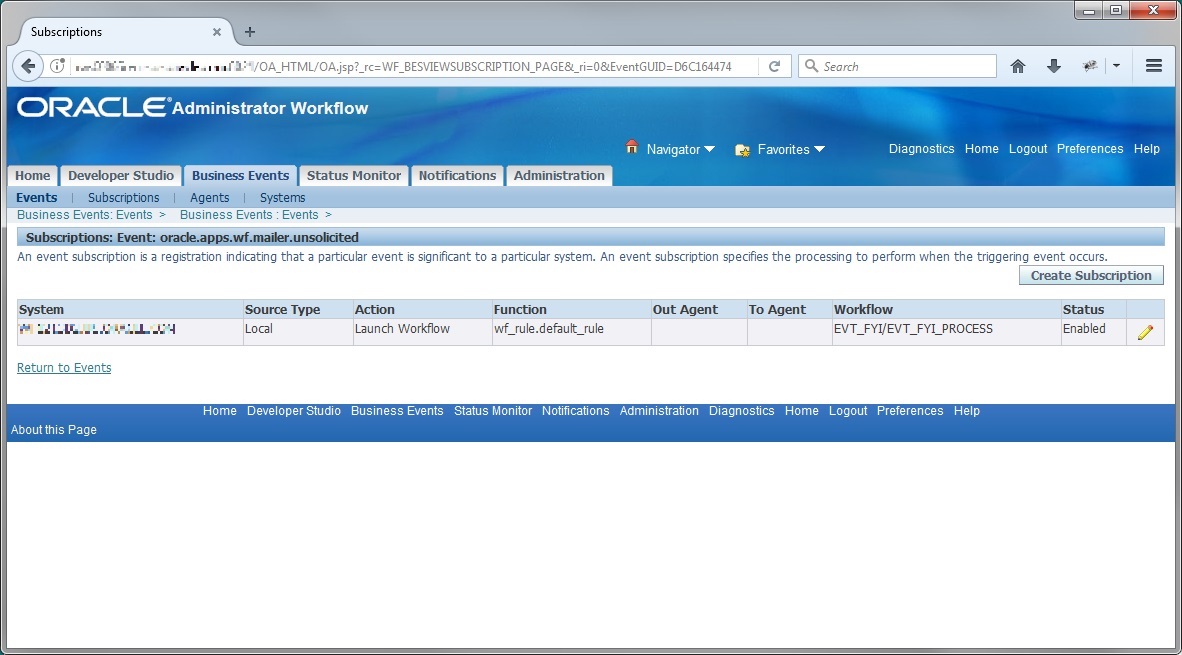The height and width of the screenshot is (655, 1182).
Task: Select the Events subtab
Action: [x=36, y=197]
